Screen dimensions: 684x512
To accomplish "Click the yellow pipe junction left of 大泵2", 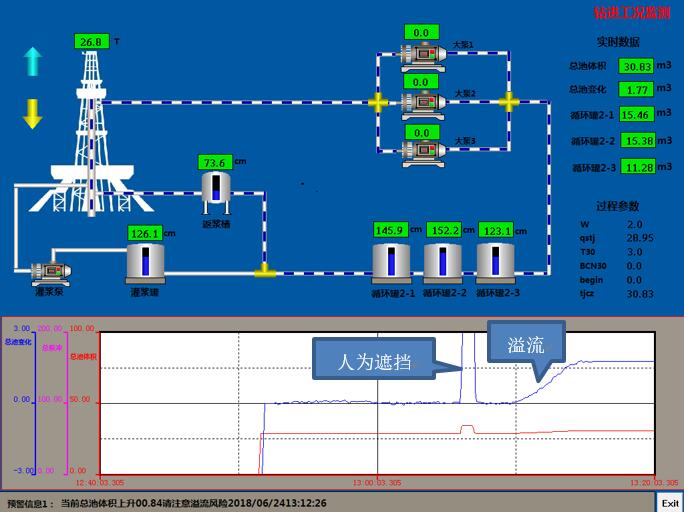I will (x=378, y=102).
